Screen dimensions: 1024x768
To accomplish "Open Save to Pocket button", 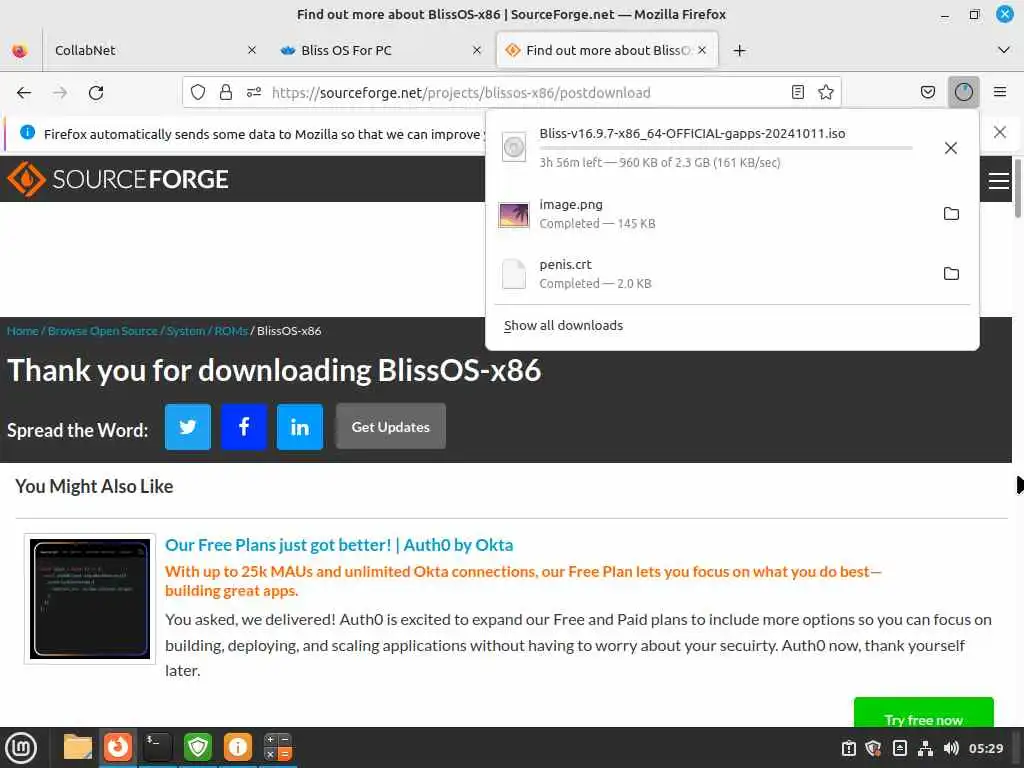I will 927,92.
